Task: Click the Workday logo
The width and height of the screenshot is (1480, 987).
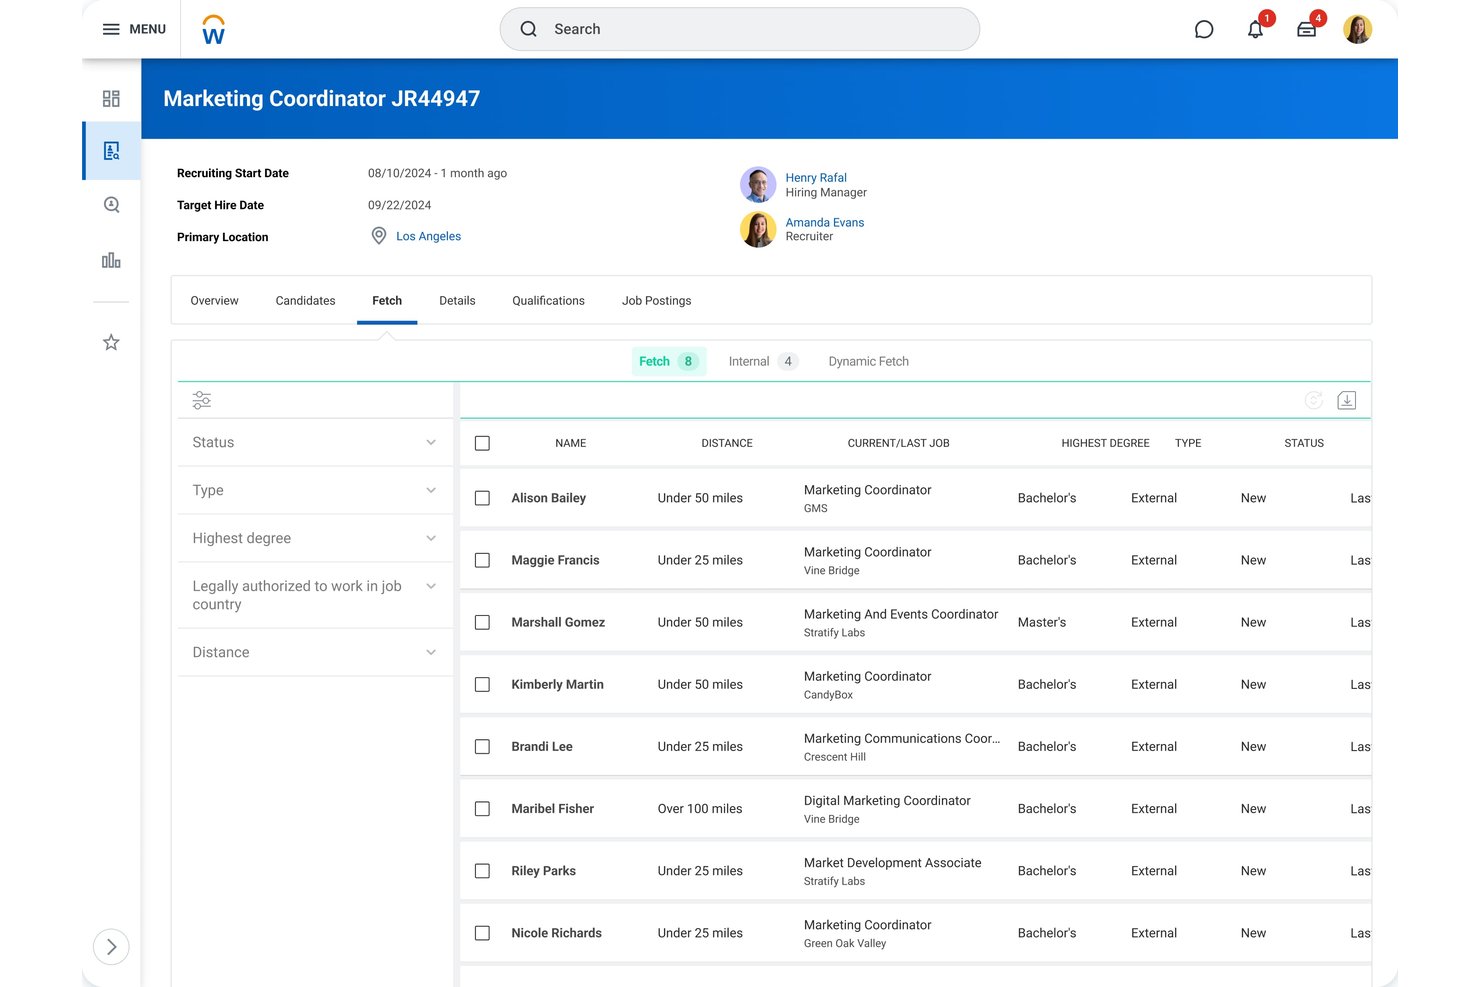Action: click(213, 30)
